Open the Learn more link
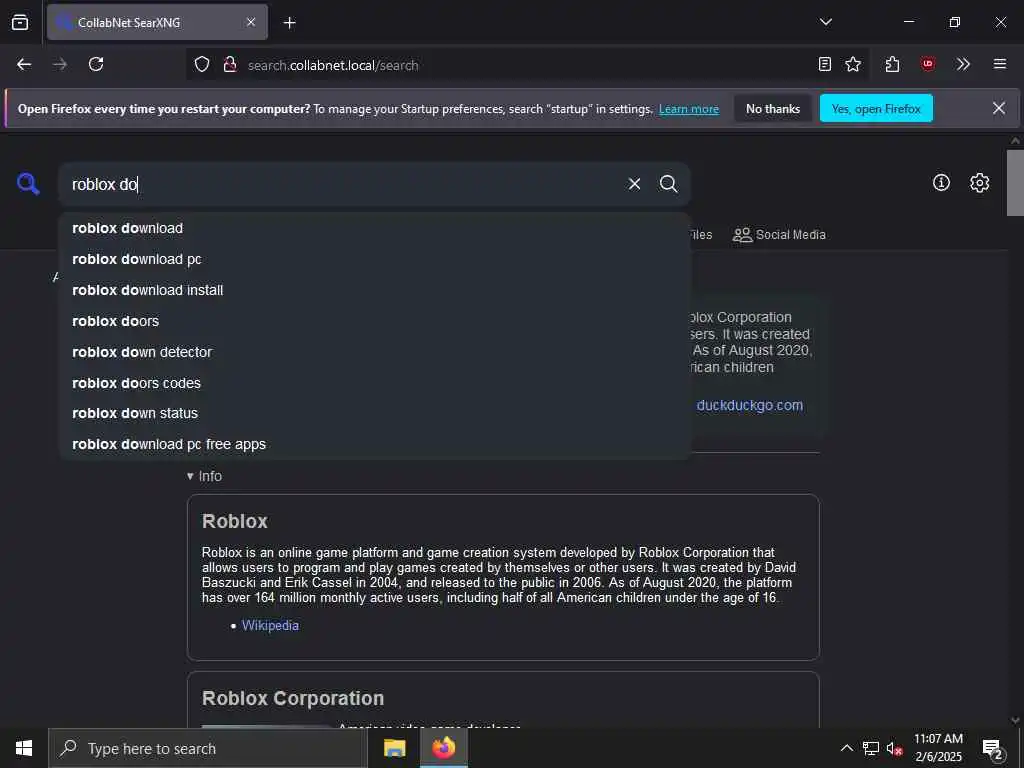 [x=689, y=110]
